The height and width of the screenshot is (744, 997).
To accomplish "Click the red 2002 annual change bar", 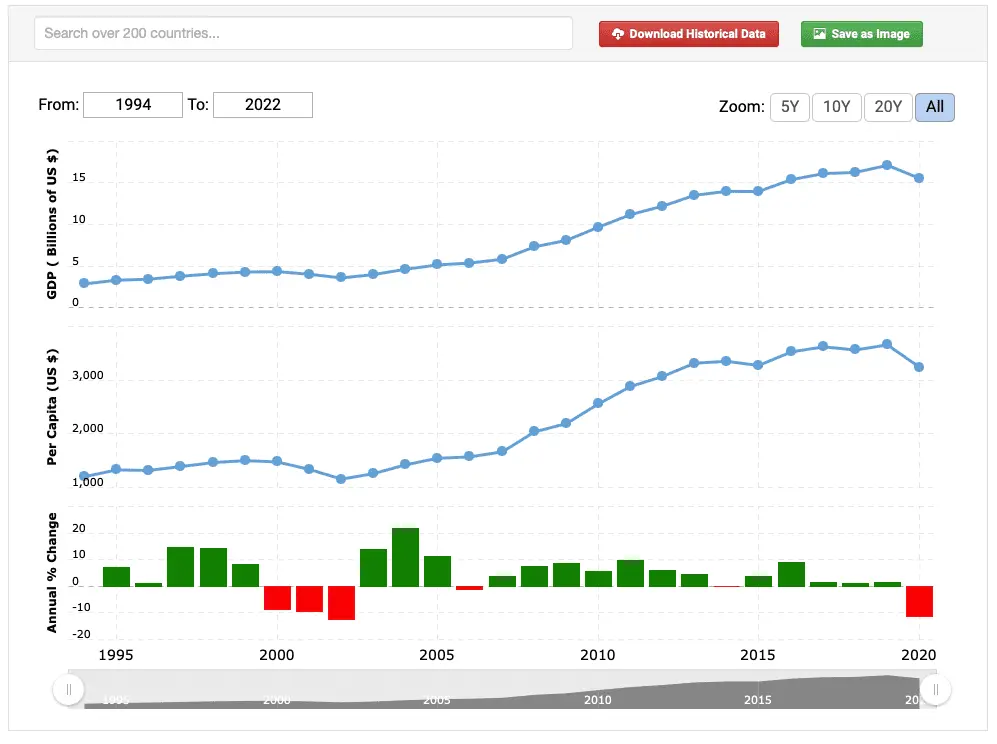I will click(341, 603).
